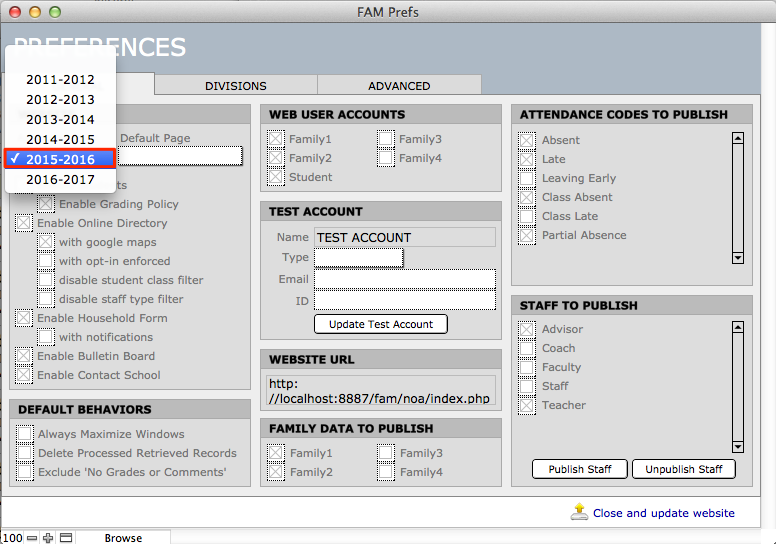Choose the checked 2015-2016 year entry

(60, 159)
